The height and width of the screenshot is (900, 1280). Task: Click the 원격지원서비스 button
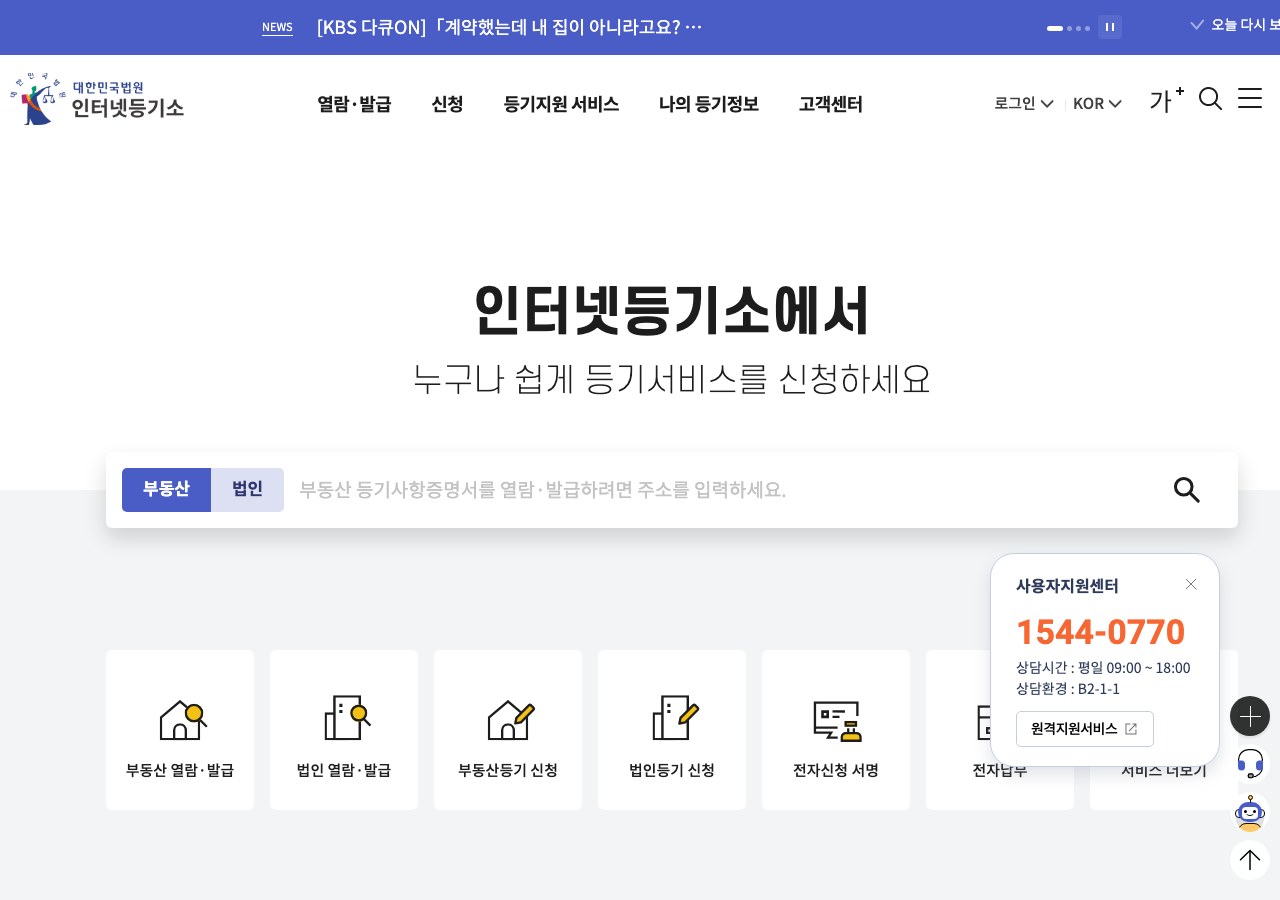tap(1085, 729)
